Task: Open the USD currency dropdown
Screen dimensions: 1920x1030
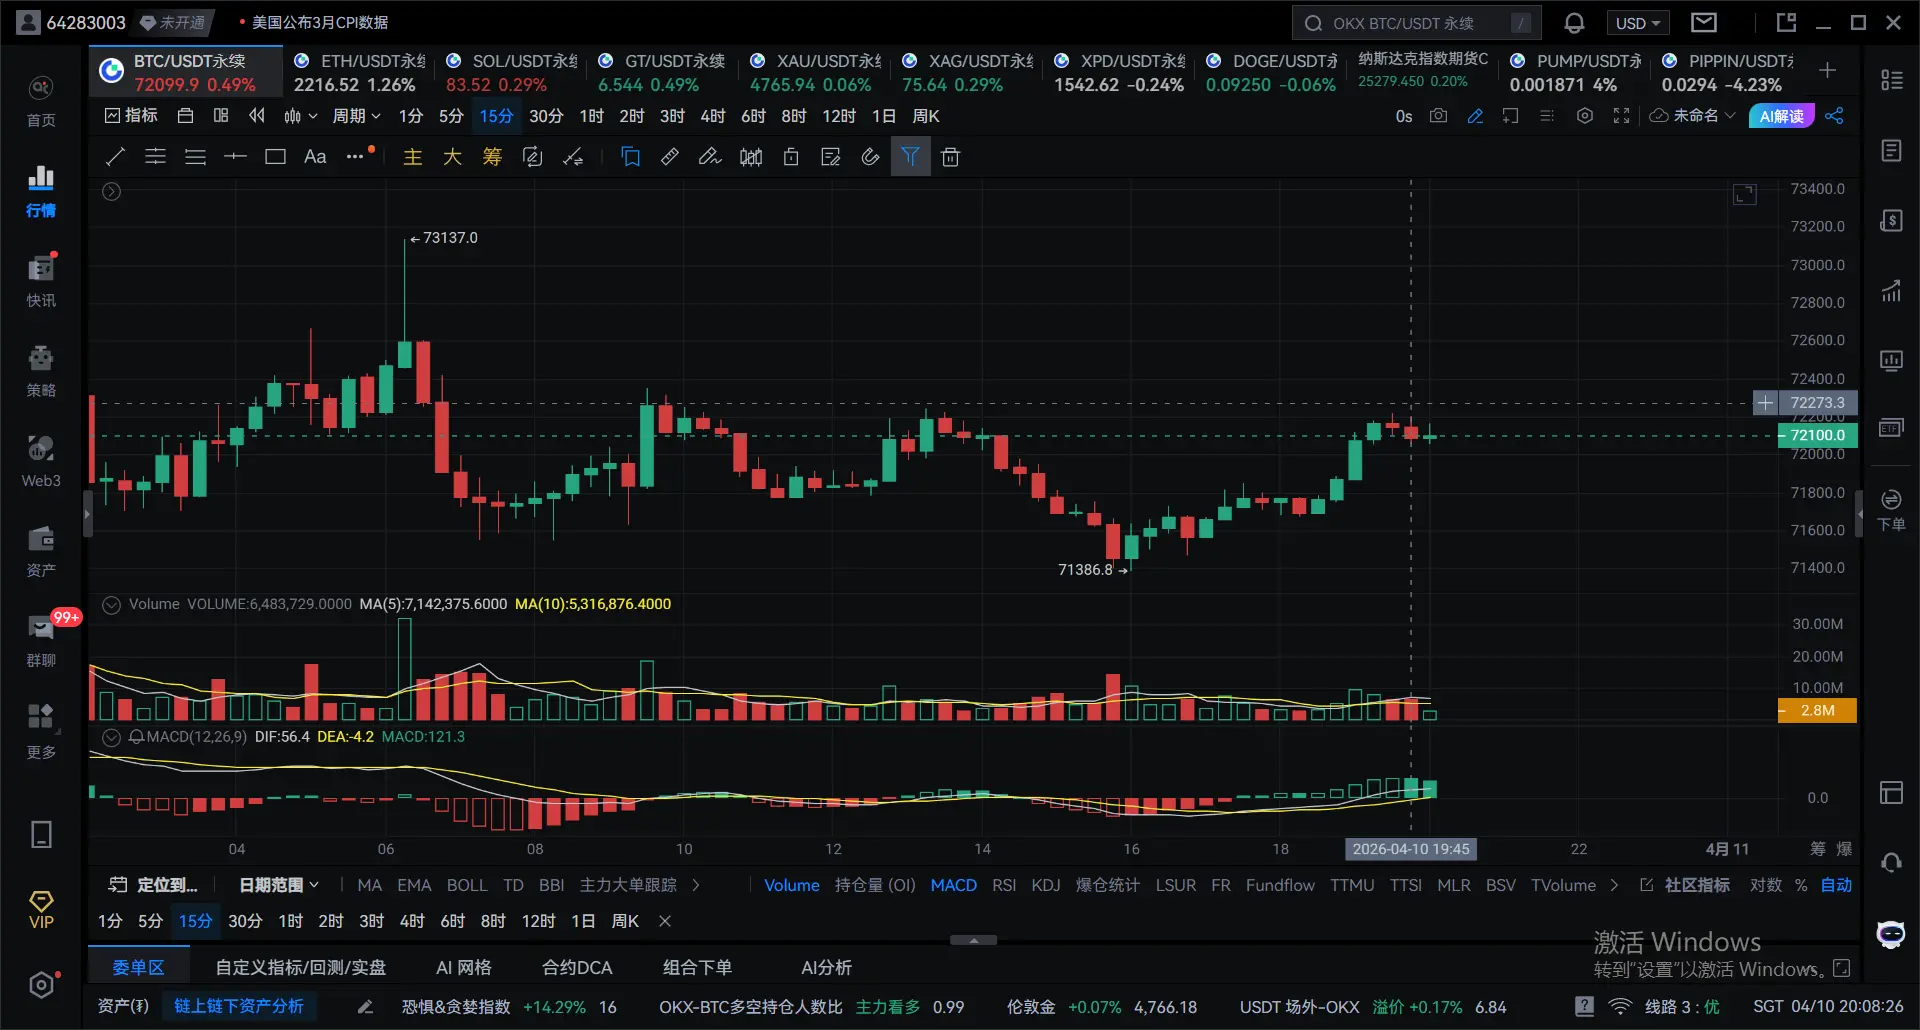Action: [x=1637, y=23]
